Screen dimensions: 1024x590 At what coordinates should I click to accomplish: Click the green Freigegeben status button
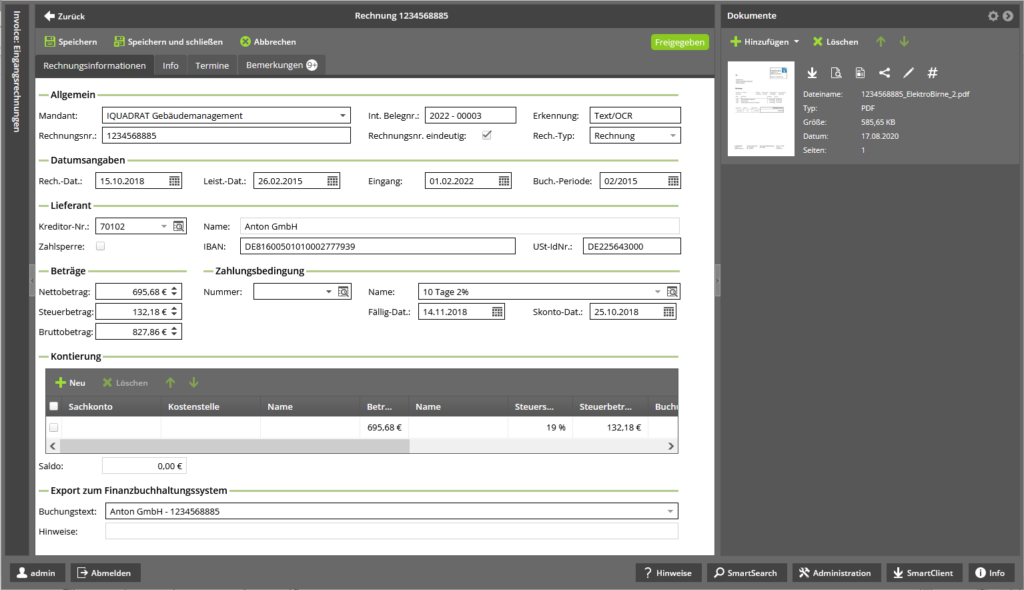679,42
